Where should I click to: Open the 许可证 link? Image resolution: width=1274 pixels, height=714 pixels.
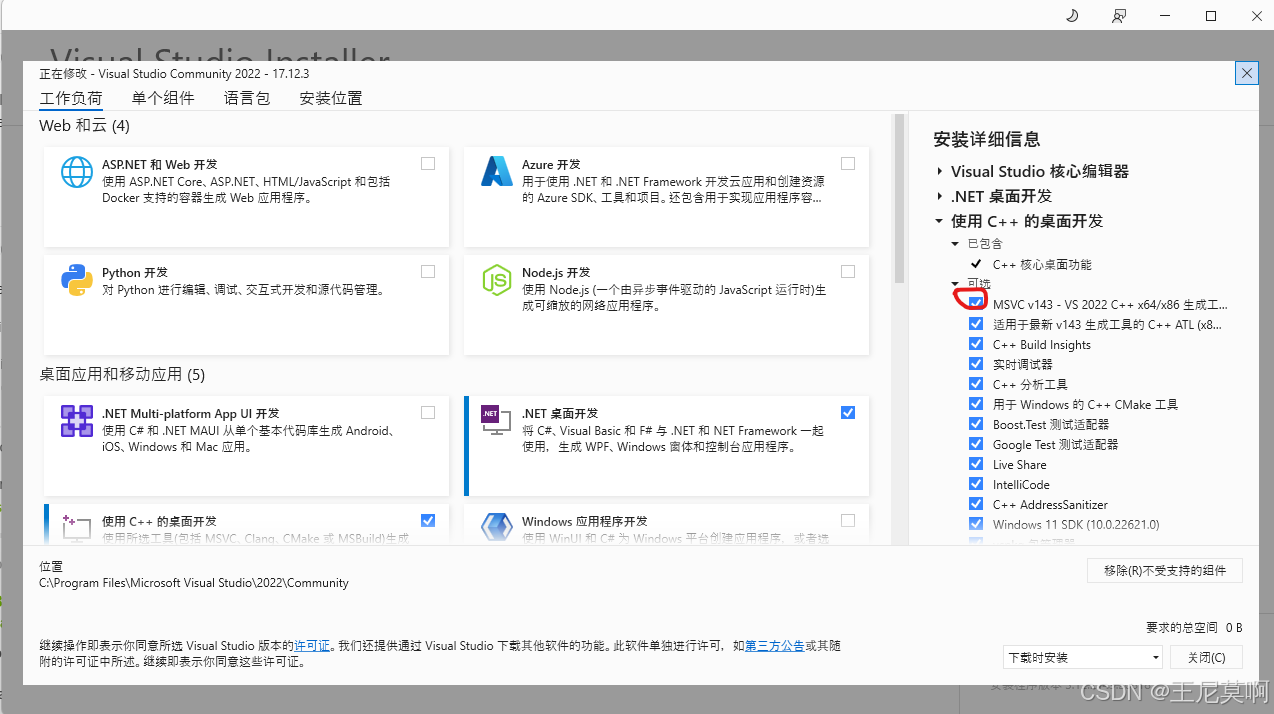coord(312,646)
